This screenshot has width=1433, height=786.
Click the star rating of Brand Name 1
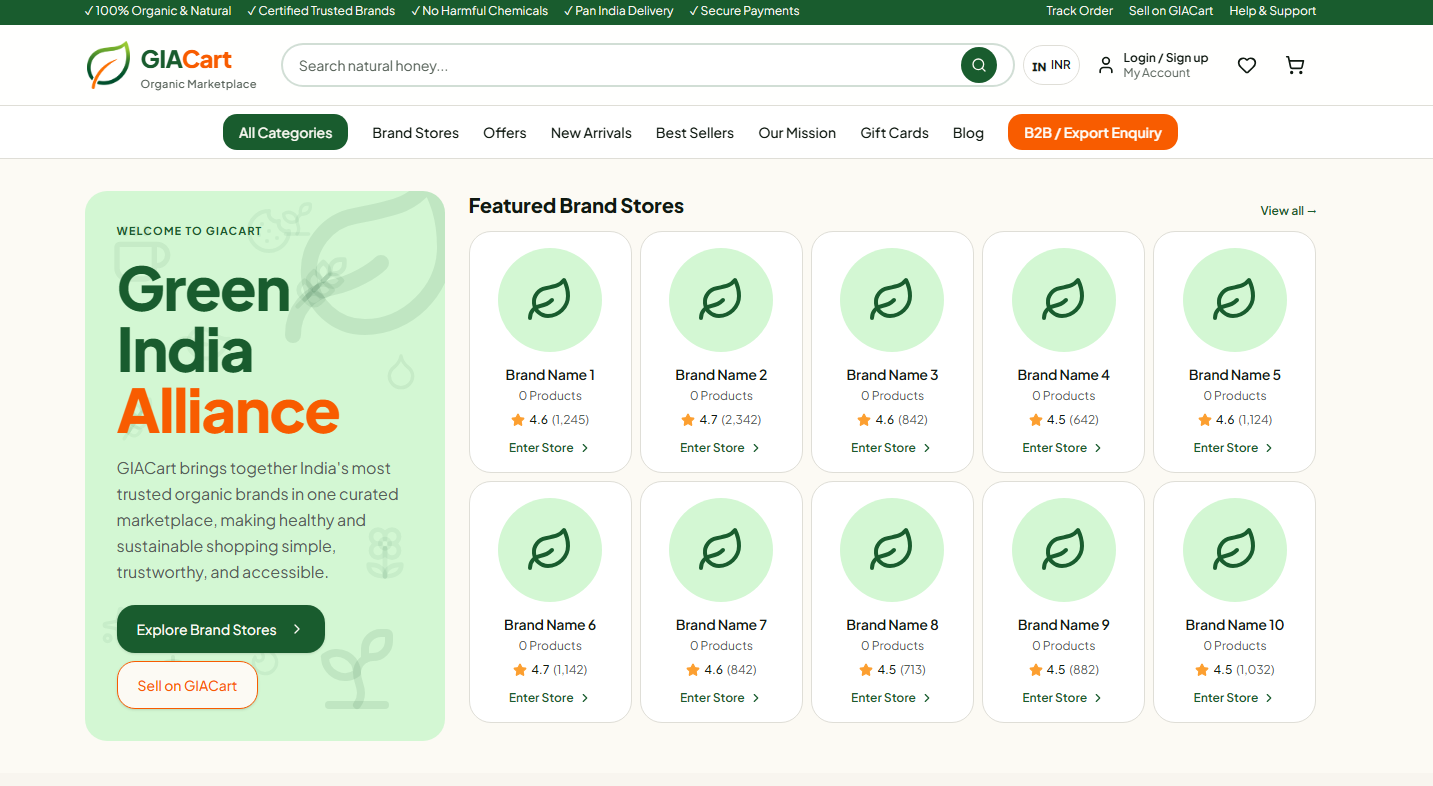click(550, 420)
